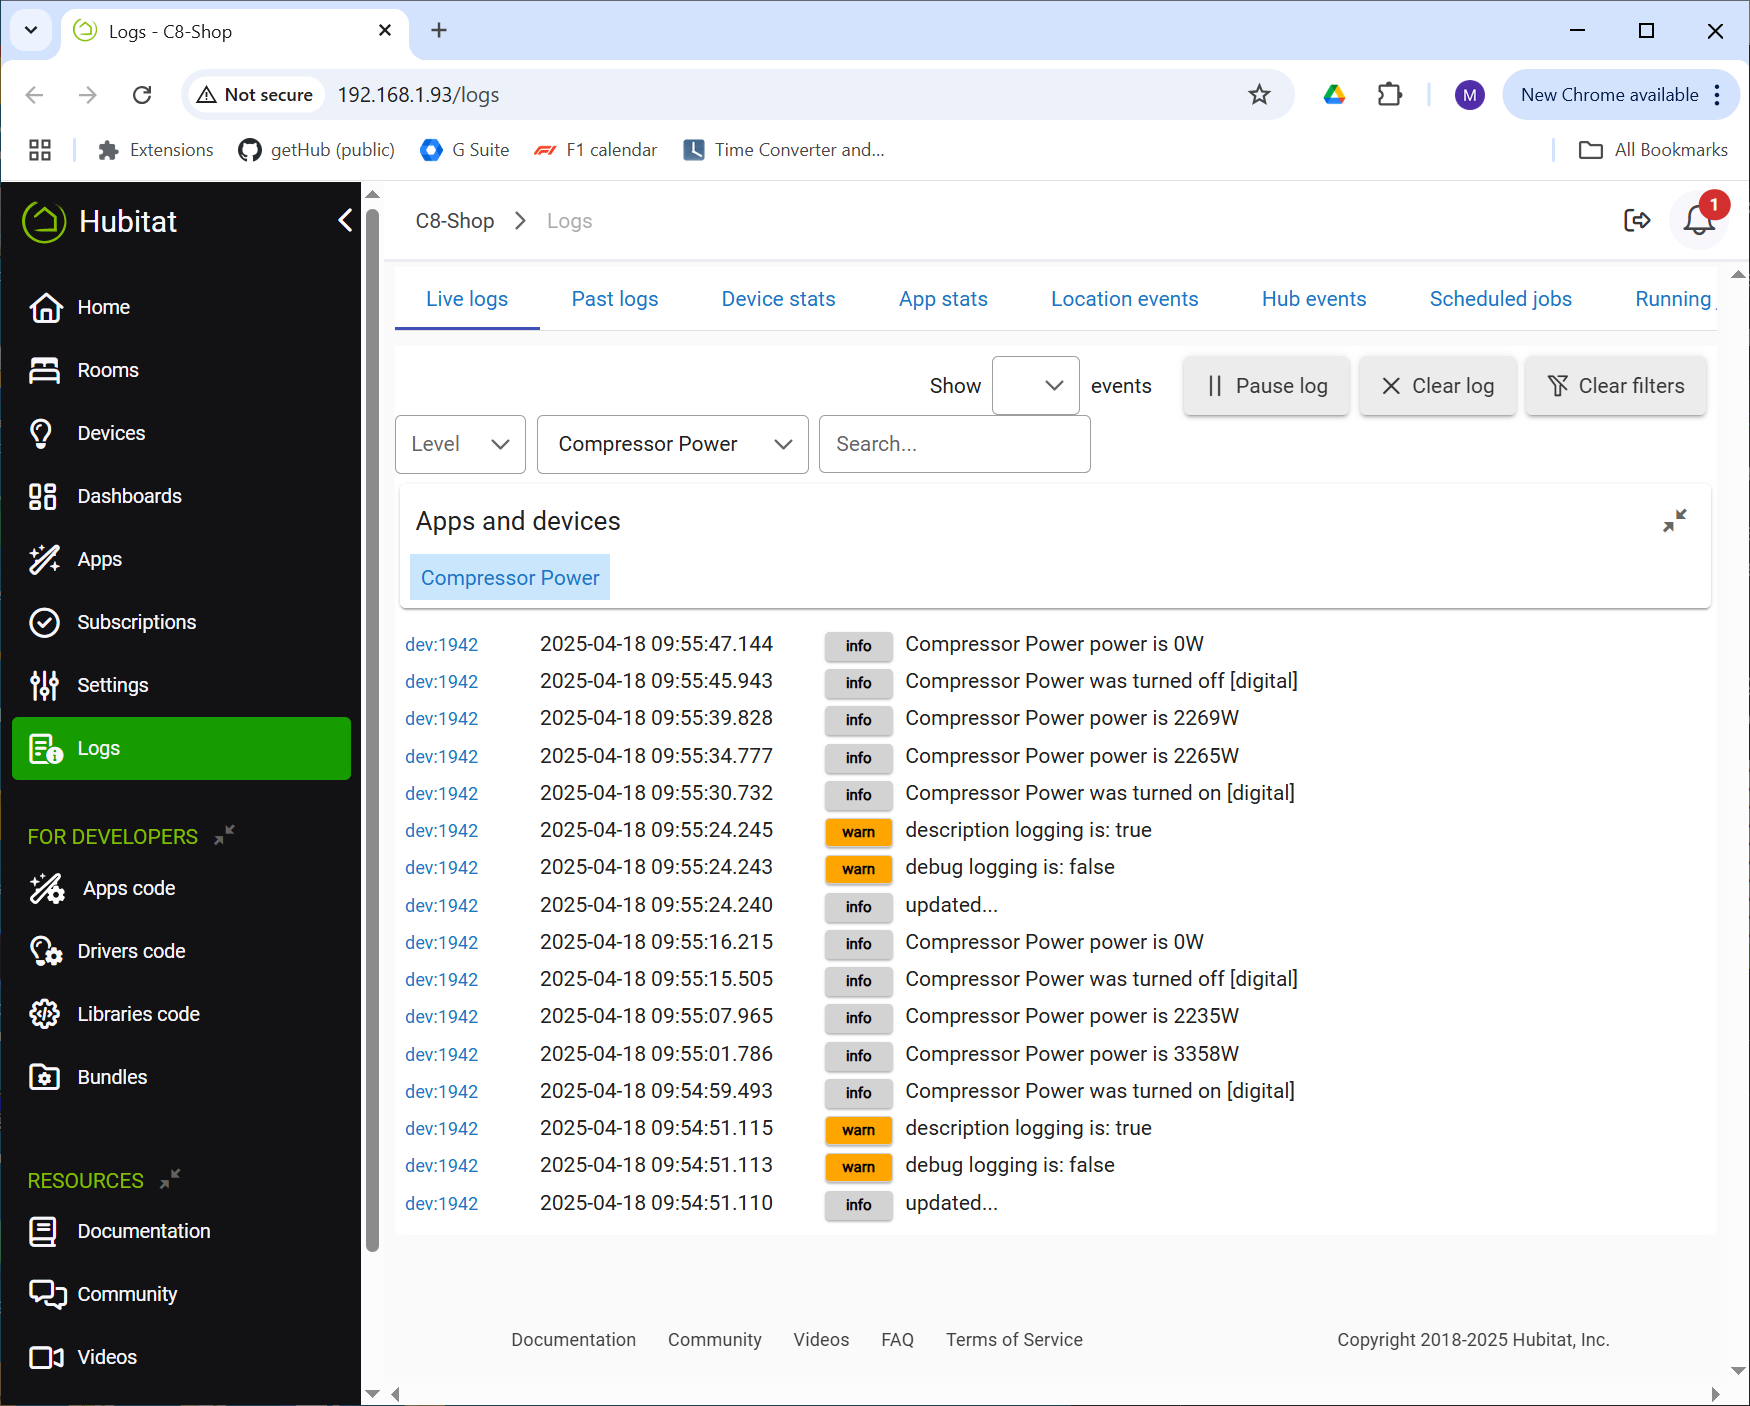Open Apps code for developers
Image resolution: width=1750 pixels, height=1406 pixels.
(181, 888)
